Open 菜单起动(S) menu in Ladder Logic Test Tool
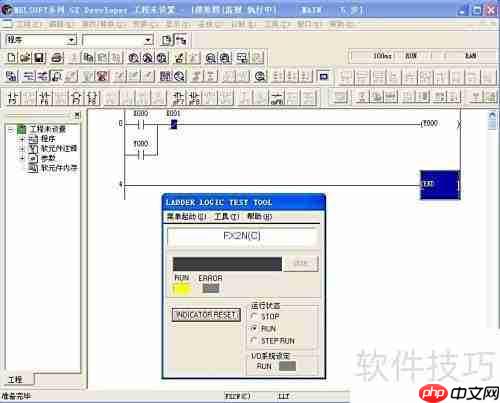This screenshot has width=500, height=403. pos(186,217)
